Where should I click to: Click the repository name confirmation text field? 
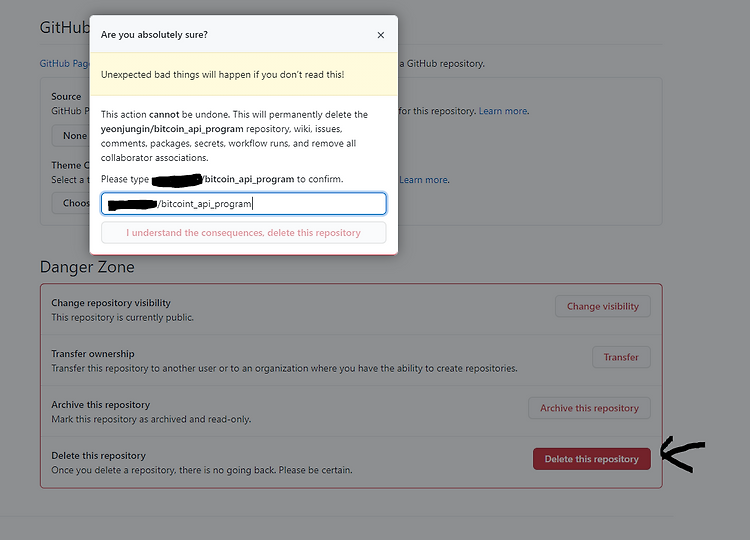pyautogui.click(x=243, y=204)
